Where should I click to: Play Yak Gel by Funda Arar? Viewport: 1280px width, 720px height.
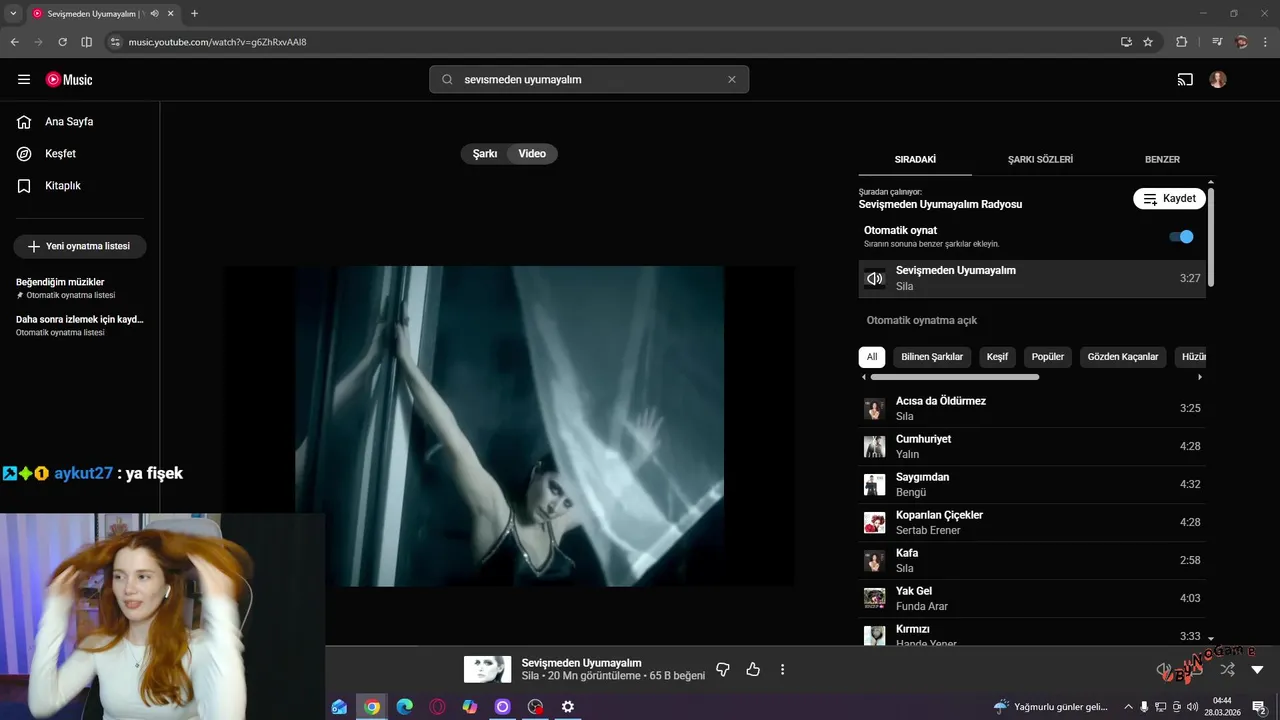tap(1032, 599)
